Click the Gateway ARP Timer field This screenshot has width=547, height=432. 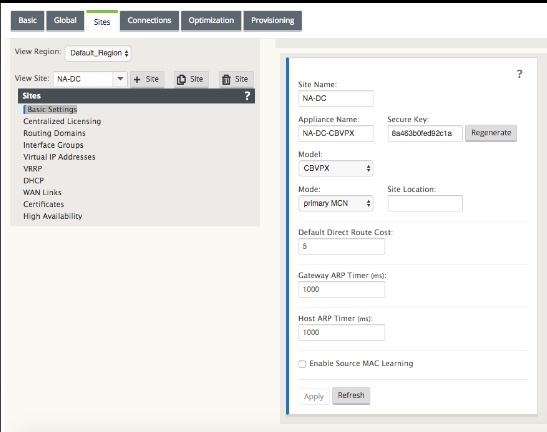(341, 289)
